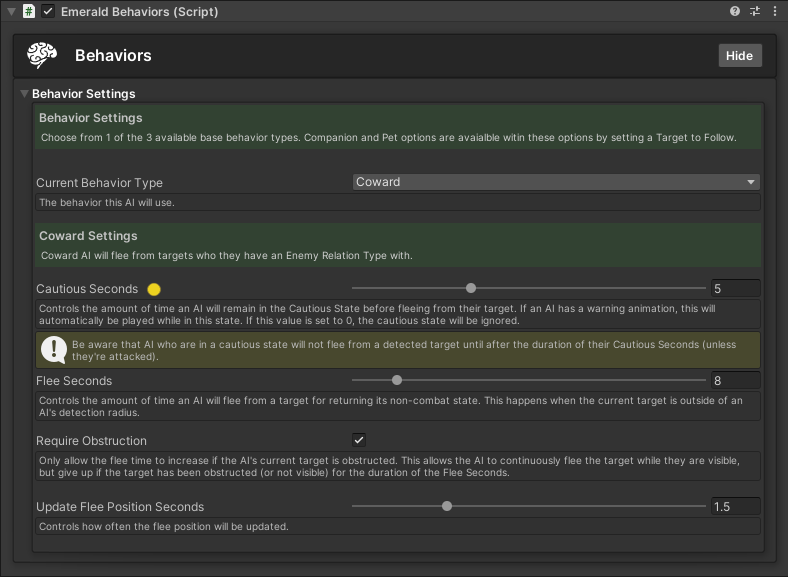The height and width of the screenshot is (577, 788).
Task: Click the Flee Seconds slider handle
Action: (x=397, y=380)
